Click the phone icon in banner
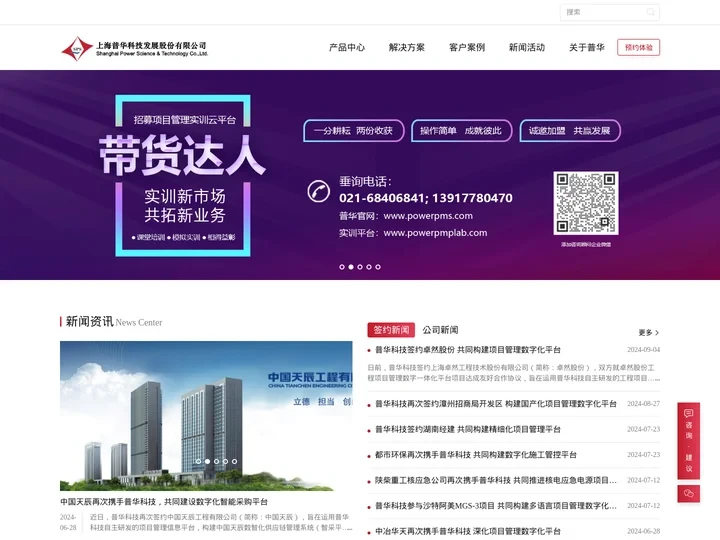Screen dimensions: 720x540 [318, 191]
